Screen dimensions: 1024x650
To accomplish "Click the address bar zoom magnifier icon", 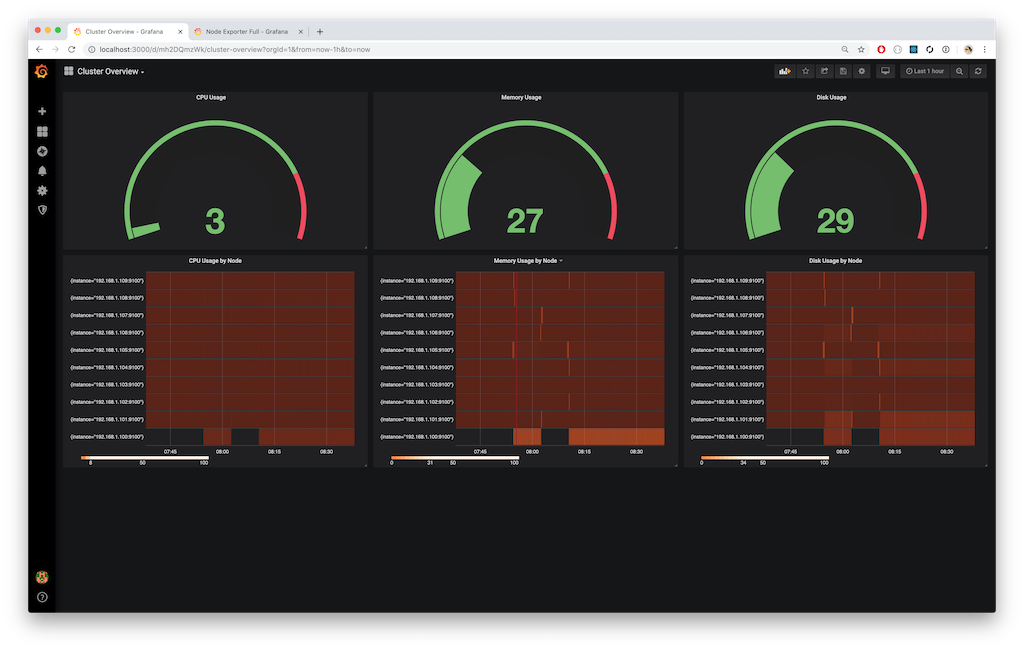I will coord(845,50).
